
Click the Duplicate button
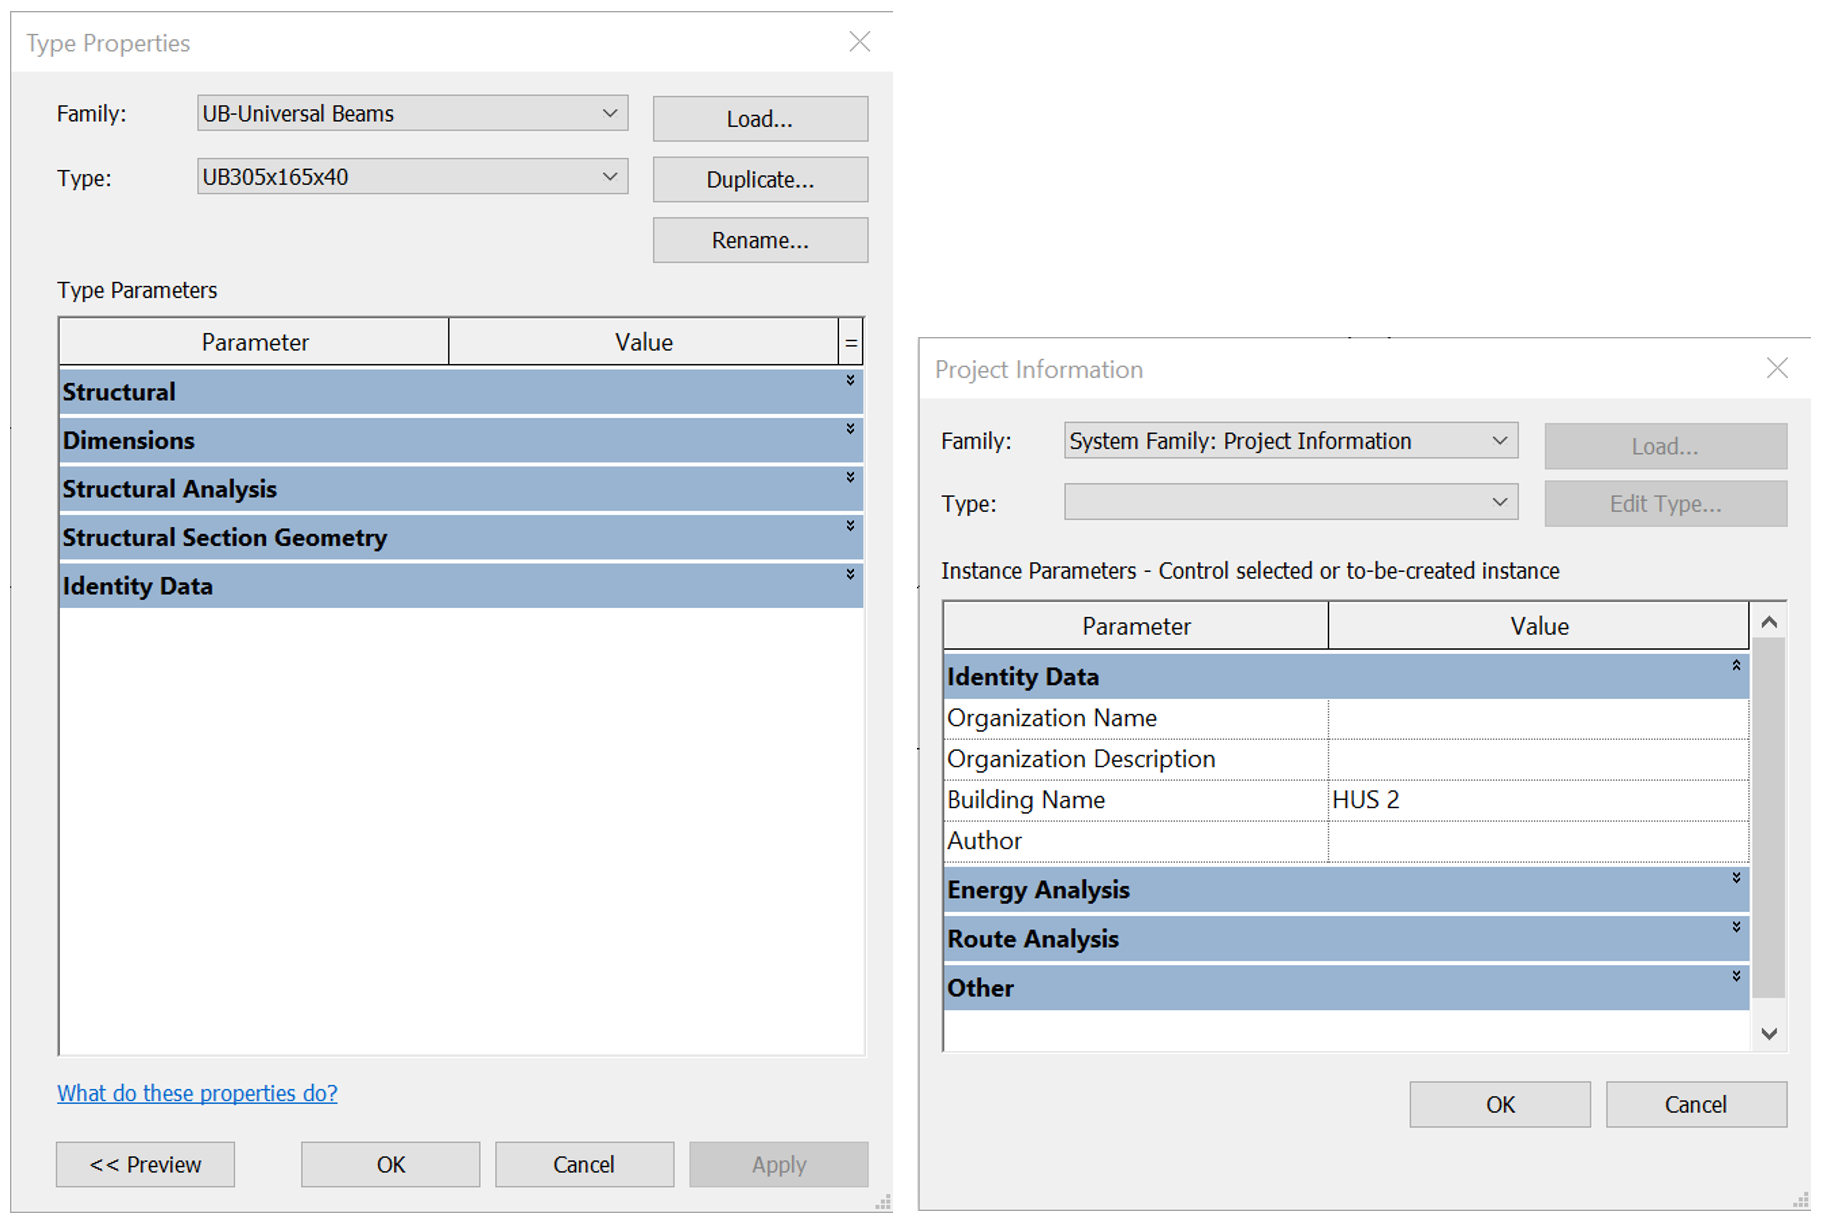tap(760, 180)
